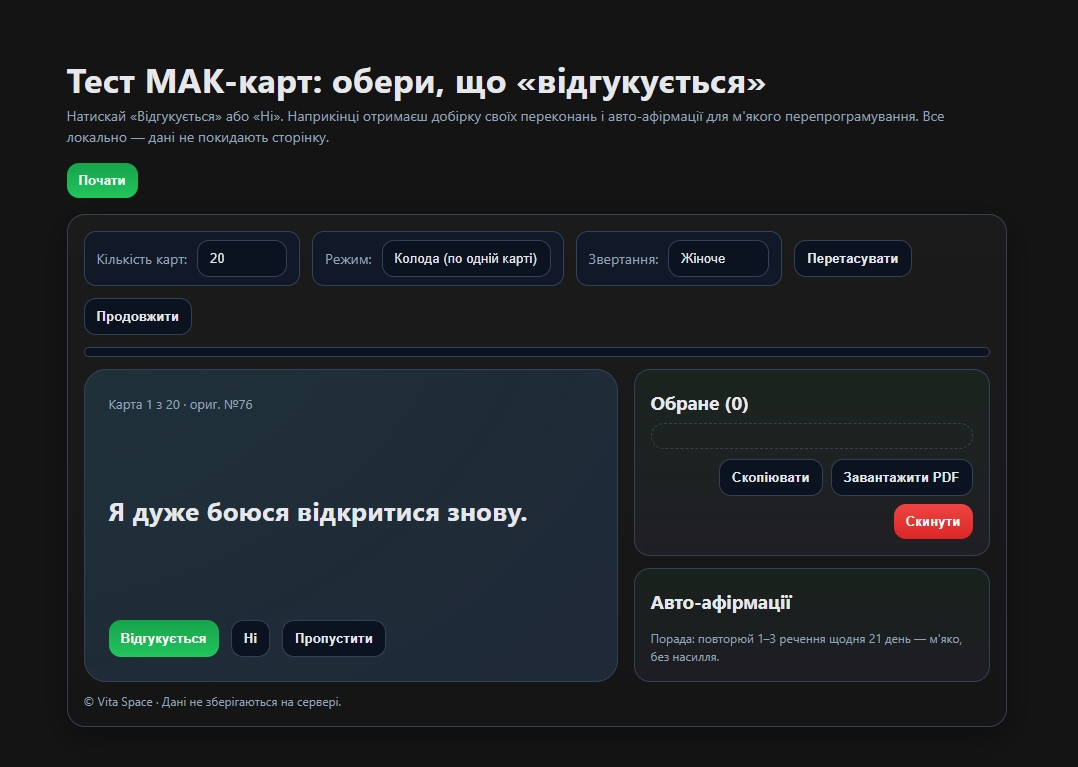Answer Ні for the current card

tap(250, 639)
